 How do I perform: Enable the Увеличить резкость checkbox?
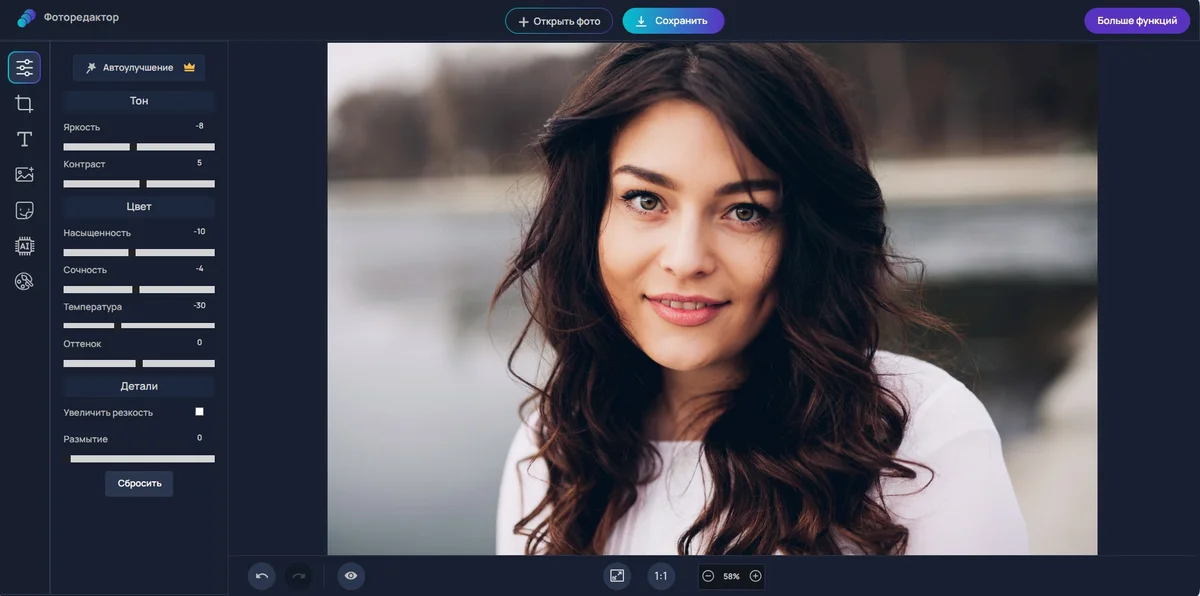[199, 411]
